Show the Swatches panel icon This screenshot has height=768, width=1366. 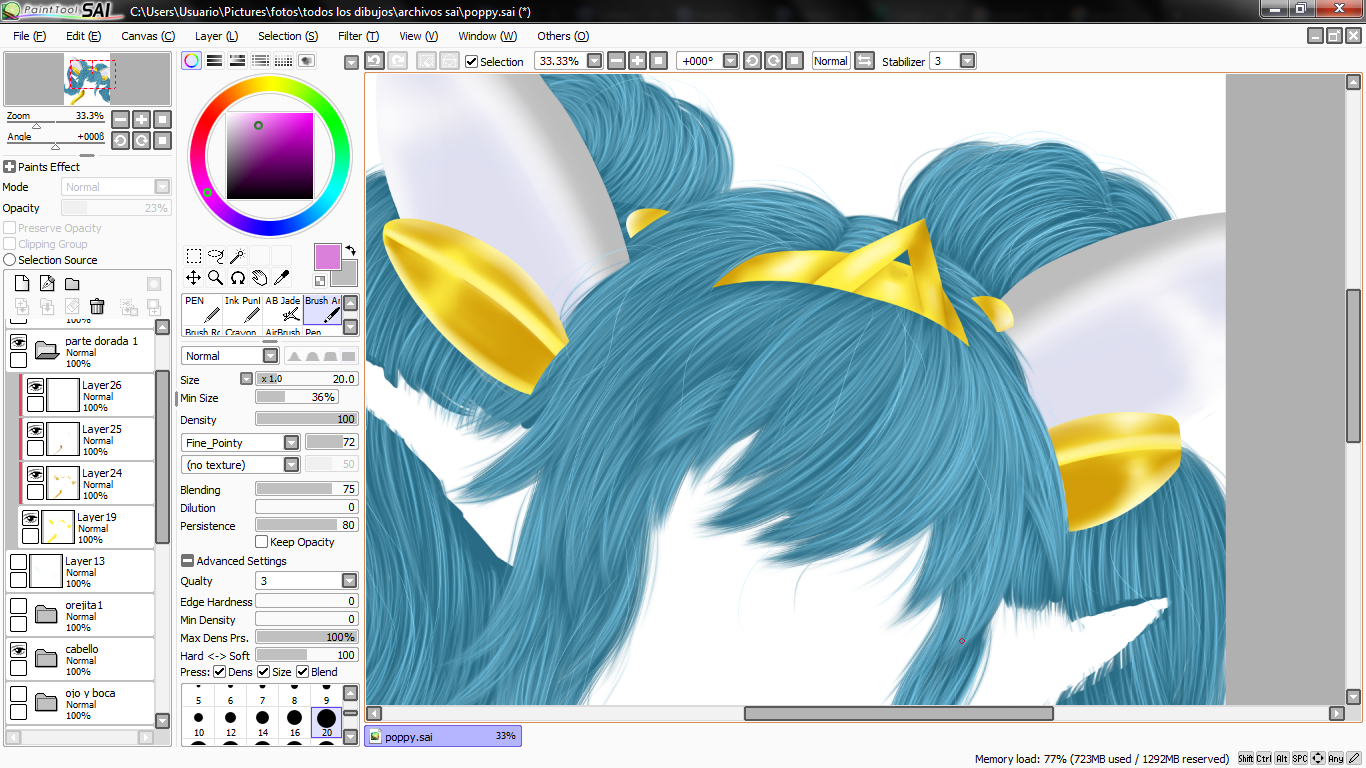[x=283, y=61]
